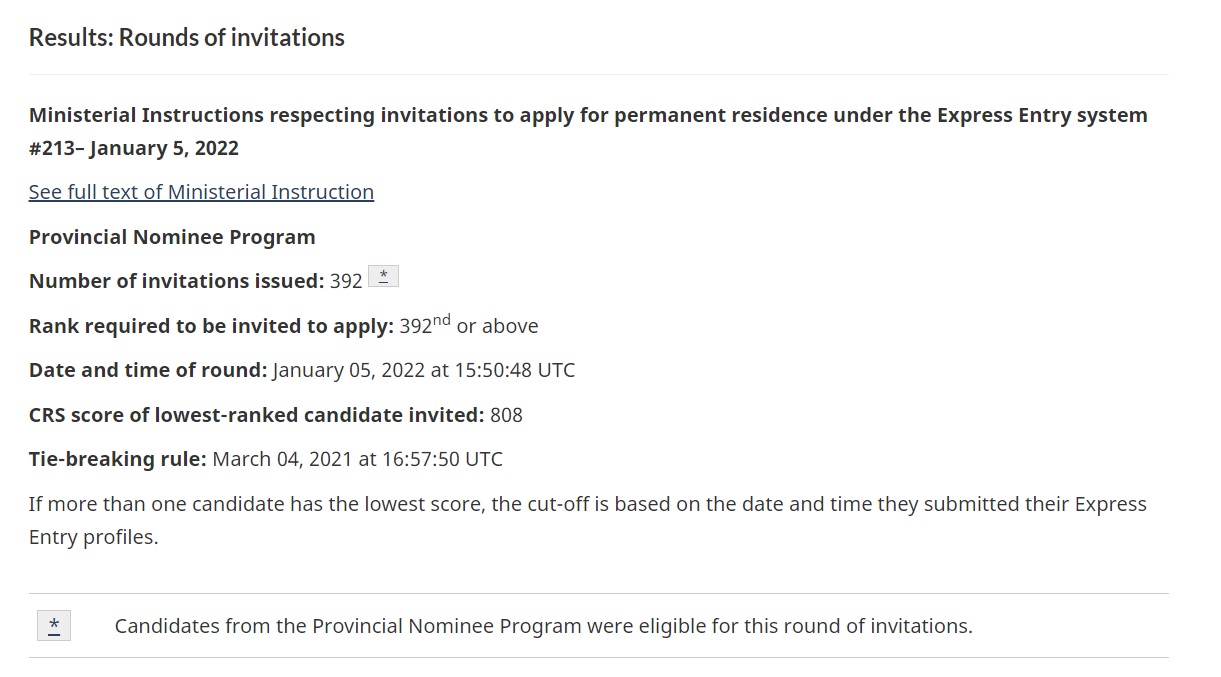This screenshot has height=677, width=1221.
Task: Click the number 392 invitations issued value
Action: [x=346, y=281]
